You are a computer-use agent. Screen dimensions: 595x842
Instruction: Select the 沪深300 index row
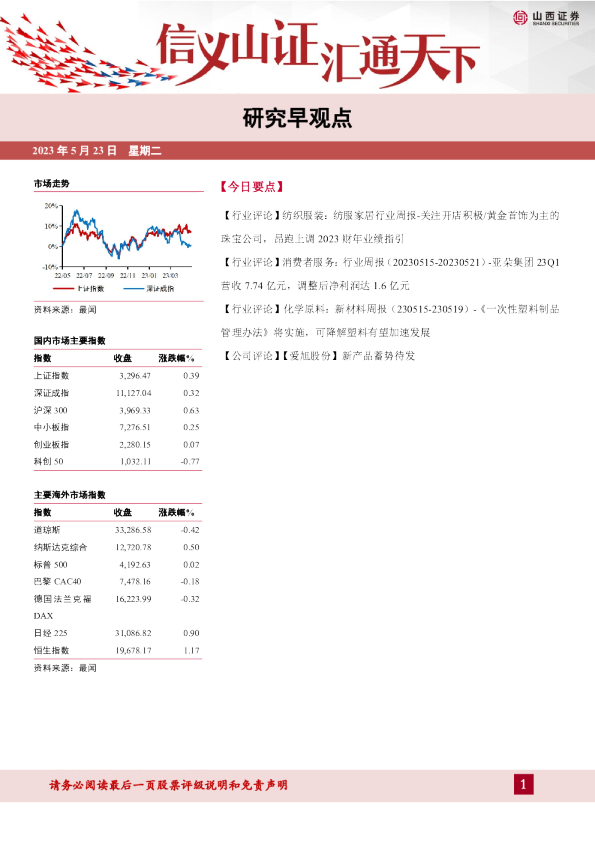coord(117,410)
